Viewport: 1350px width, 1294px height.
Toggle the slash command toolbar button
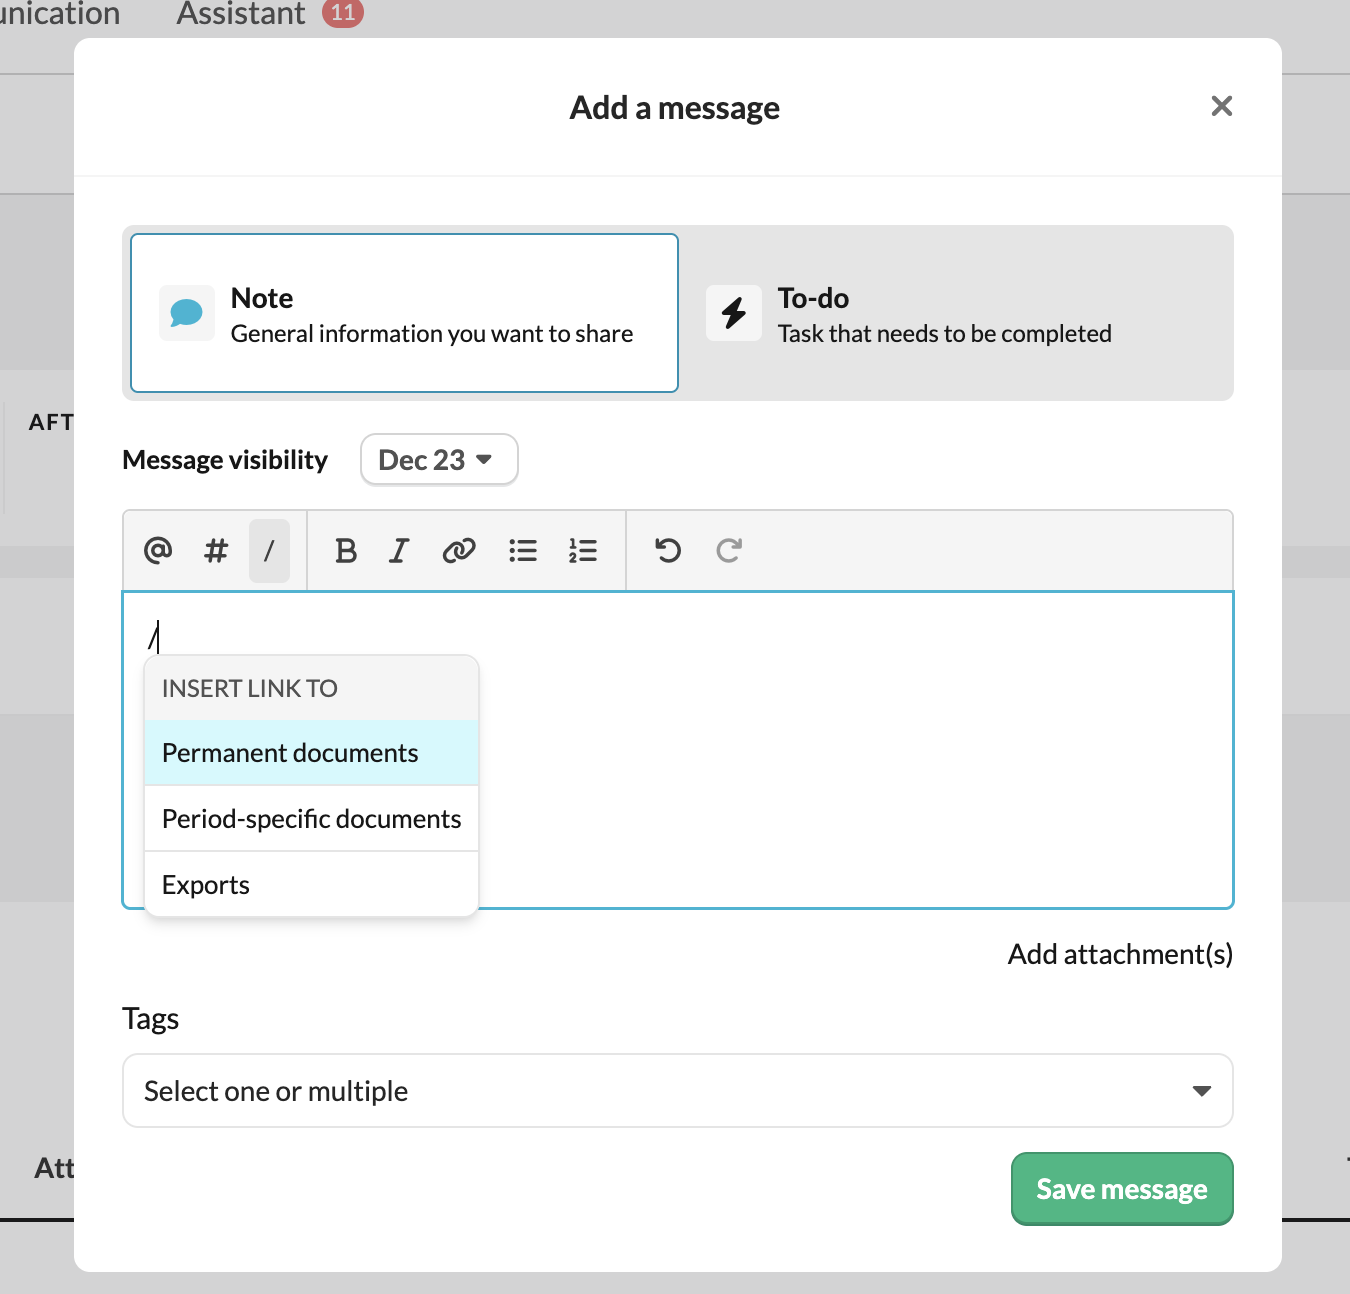(x=269, y=550)
